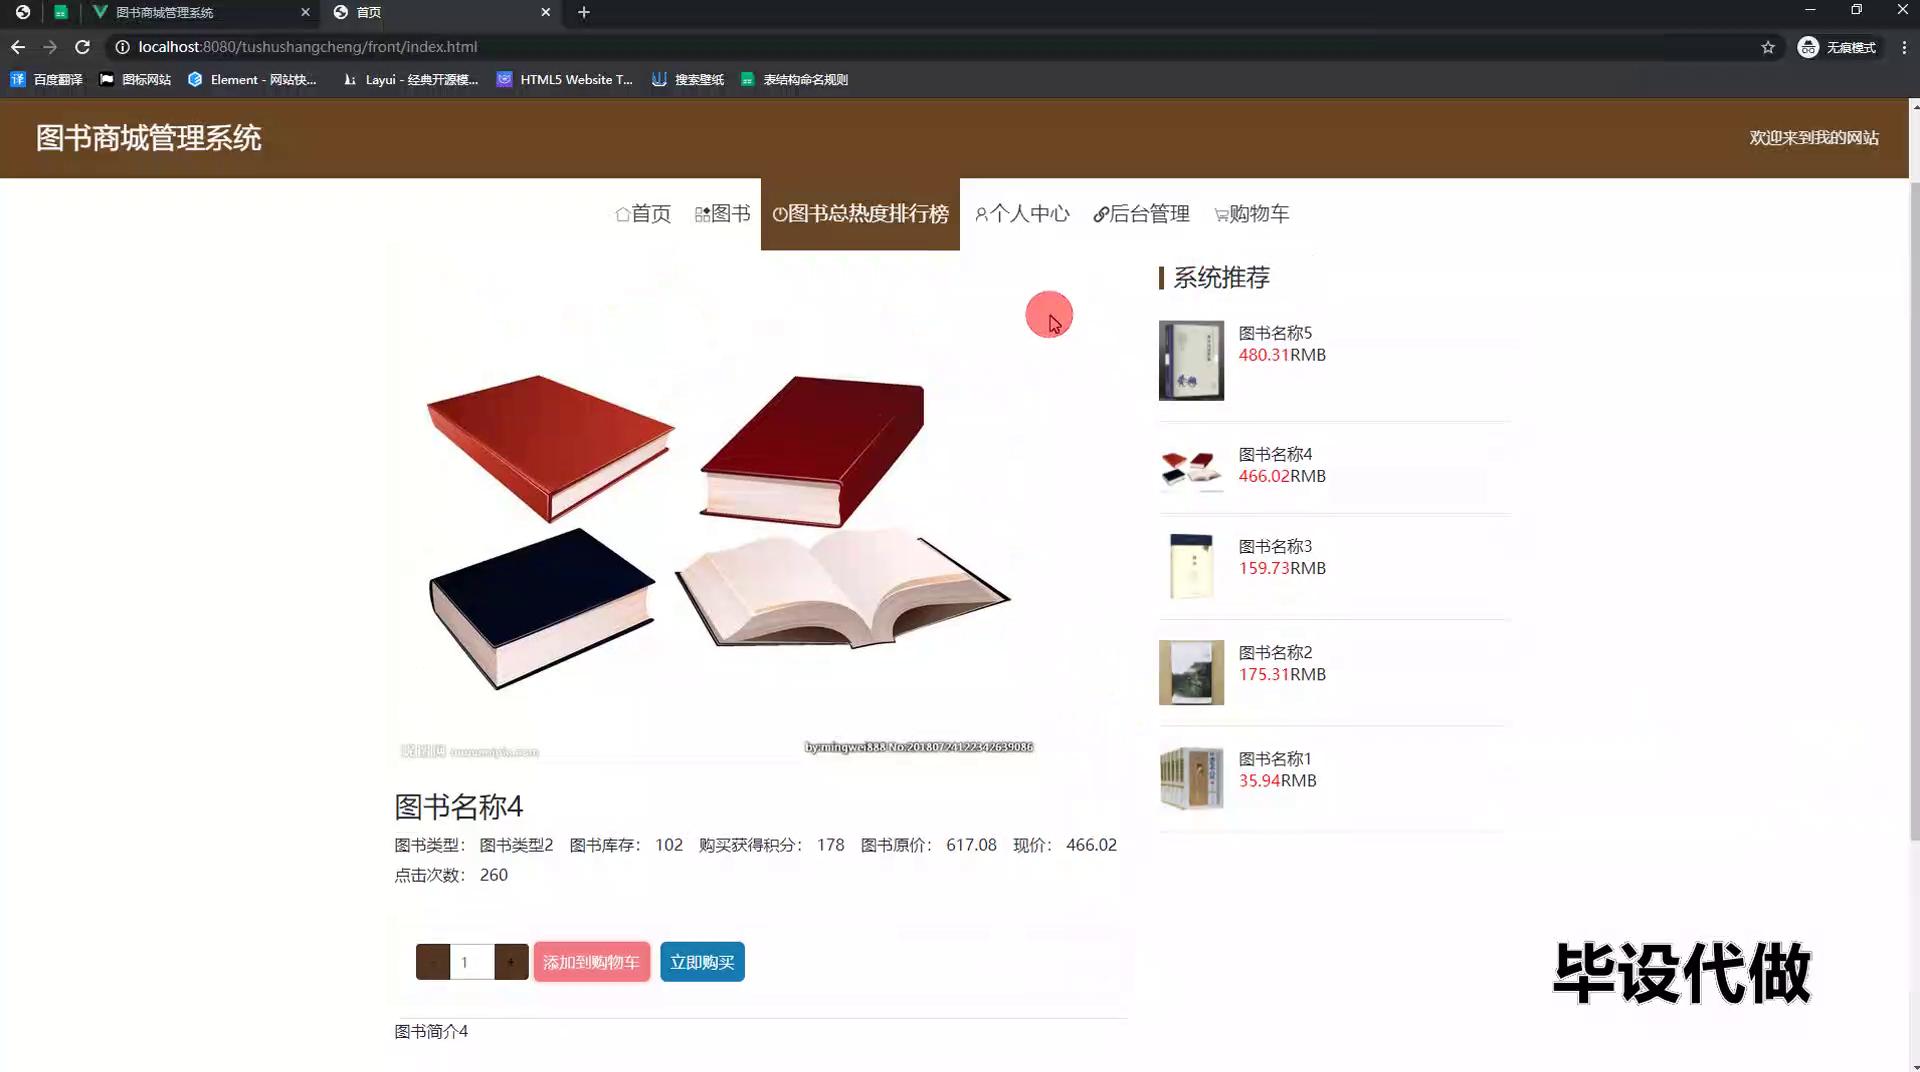1920x1072 pixels.
Task: Go to 后台管理 link
Action: click(x=1141, y=214)
